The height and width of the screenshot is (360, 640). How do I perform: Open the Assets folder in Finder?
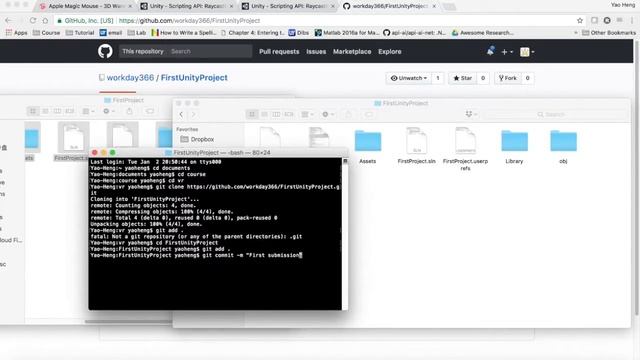point(368,147)
